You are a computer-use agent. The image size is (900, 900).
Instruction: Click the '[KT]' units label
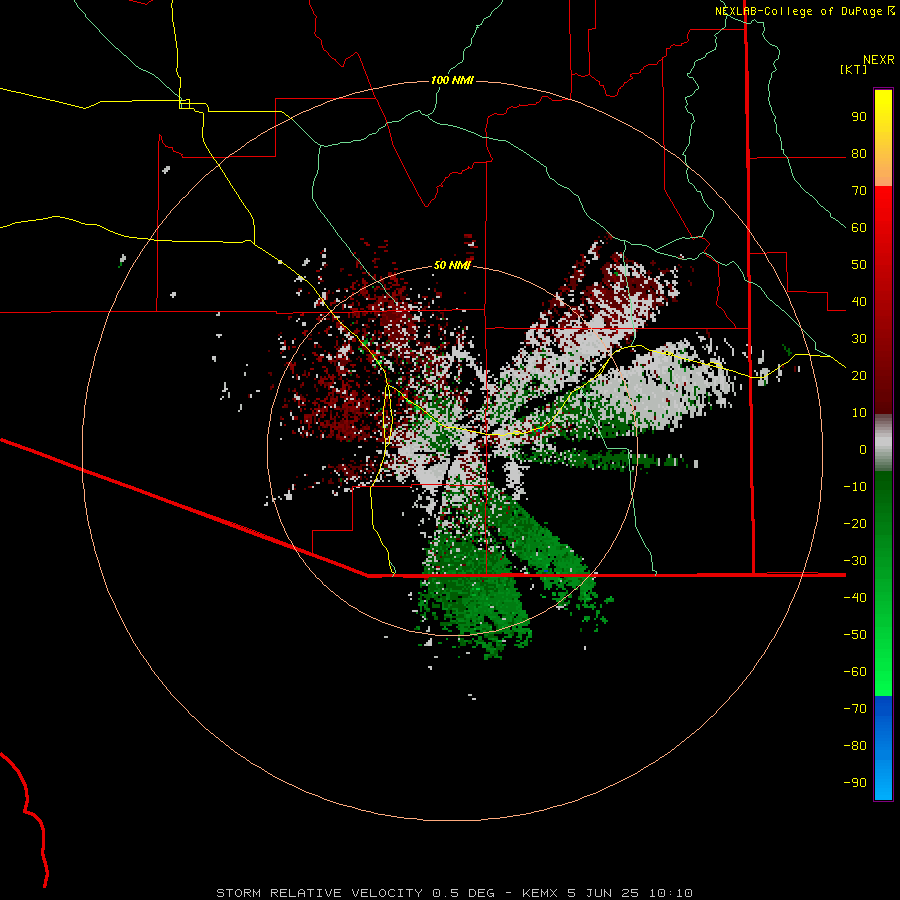[x=854, y=69]
